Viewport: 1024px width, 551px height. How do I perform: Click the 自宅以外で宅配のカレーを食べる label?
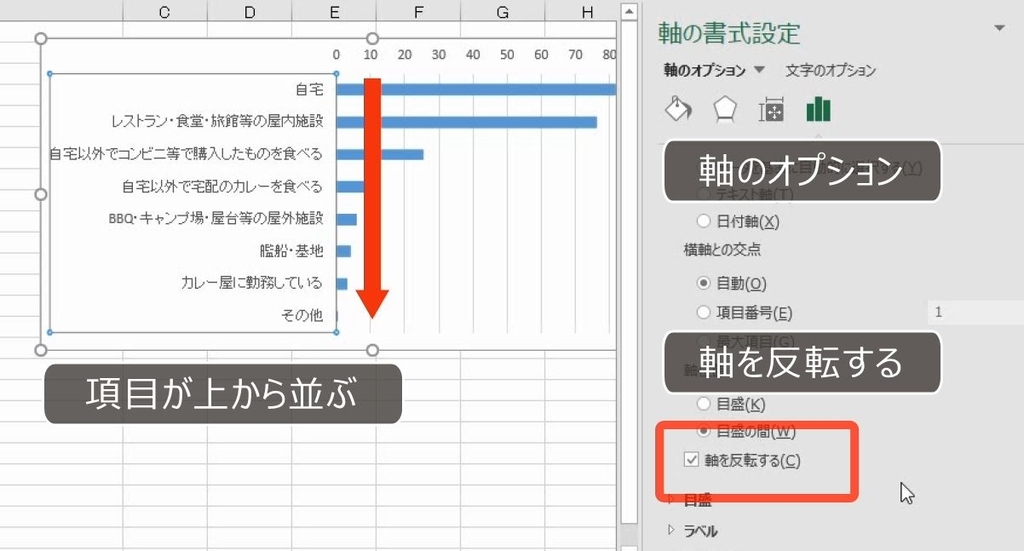tap(222, 187)
